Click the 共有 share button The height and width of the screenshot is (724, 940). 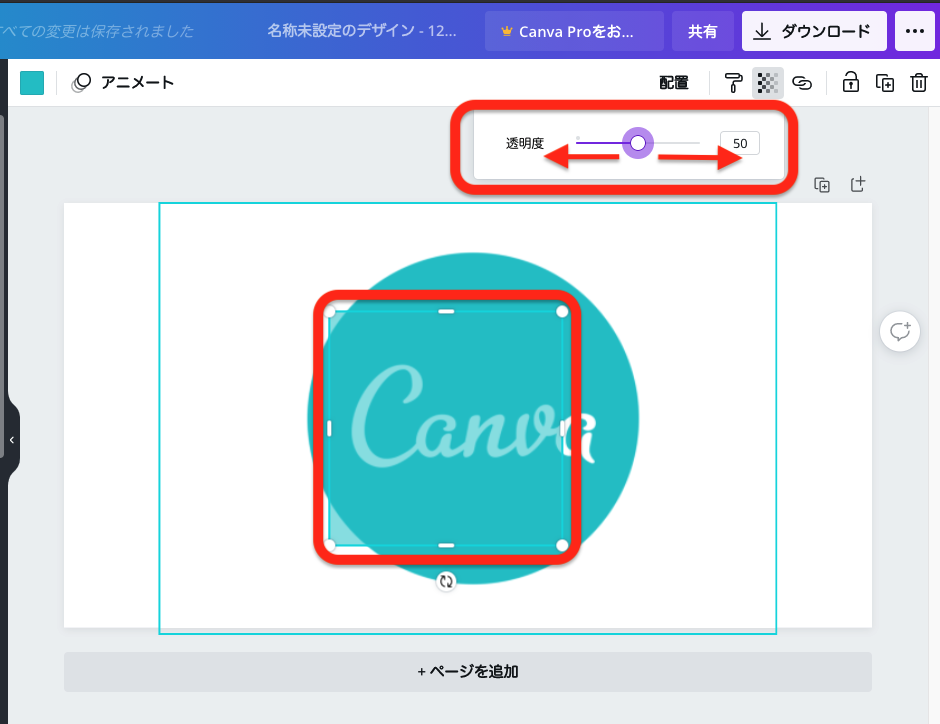tap(702, 31)
